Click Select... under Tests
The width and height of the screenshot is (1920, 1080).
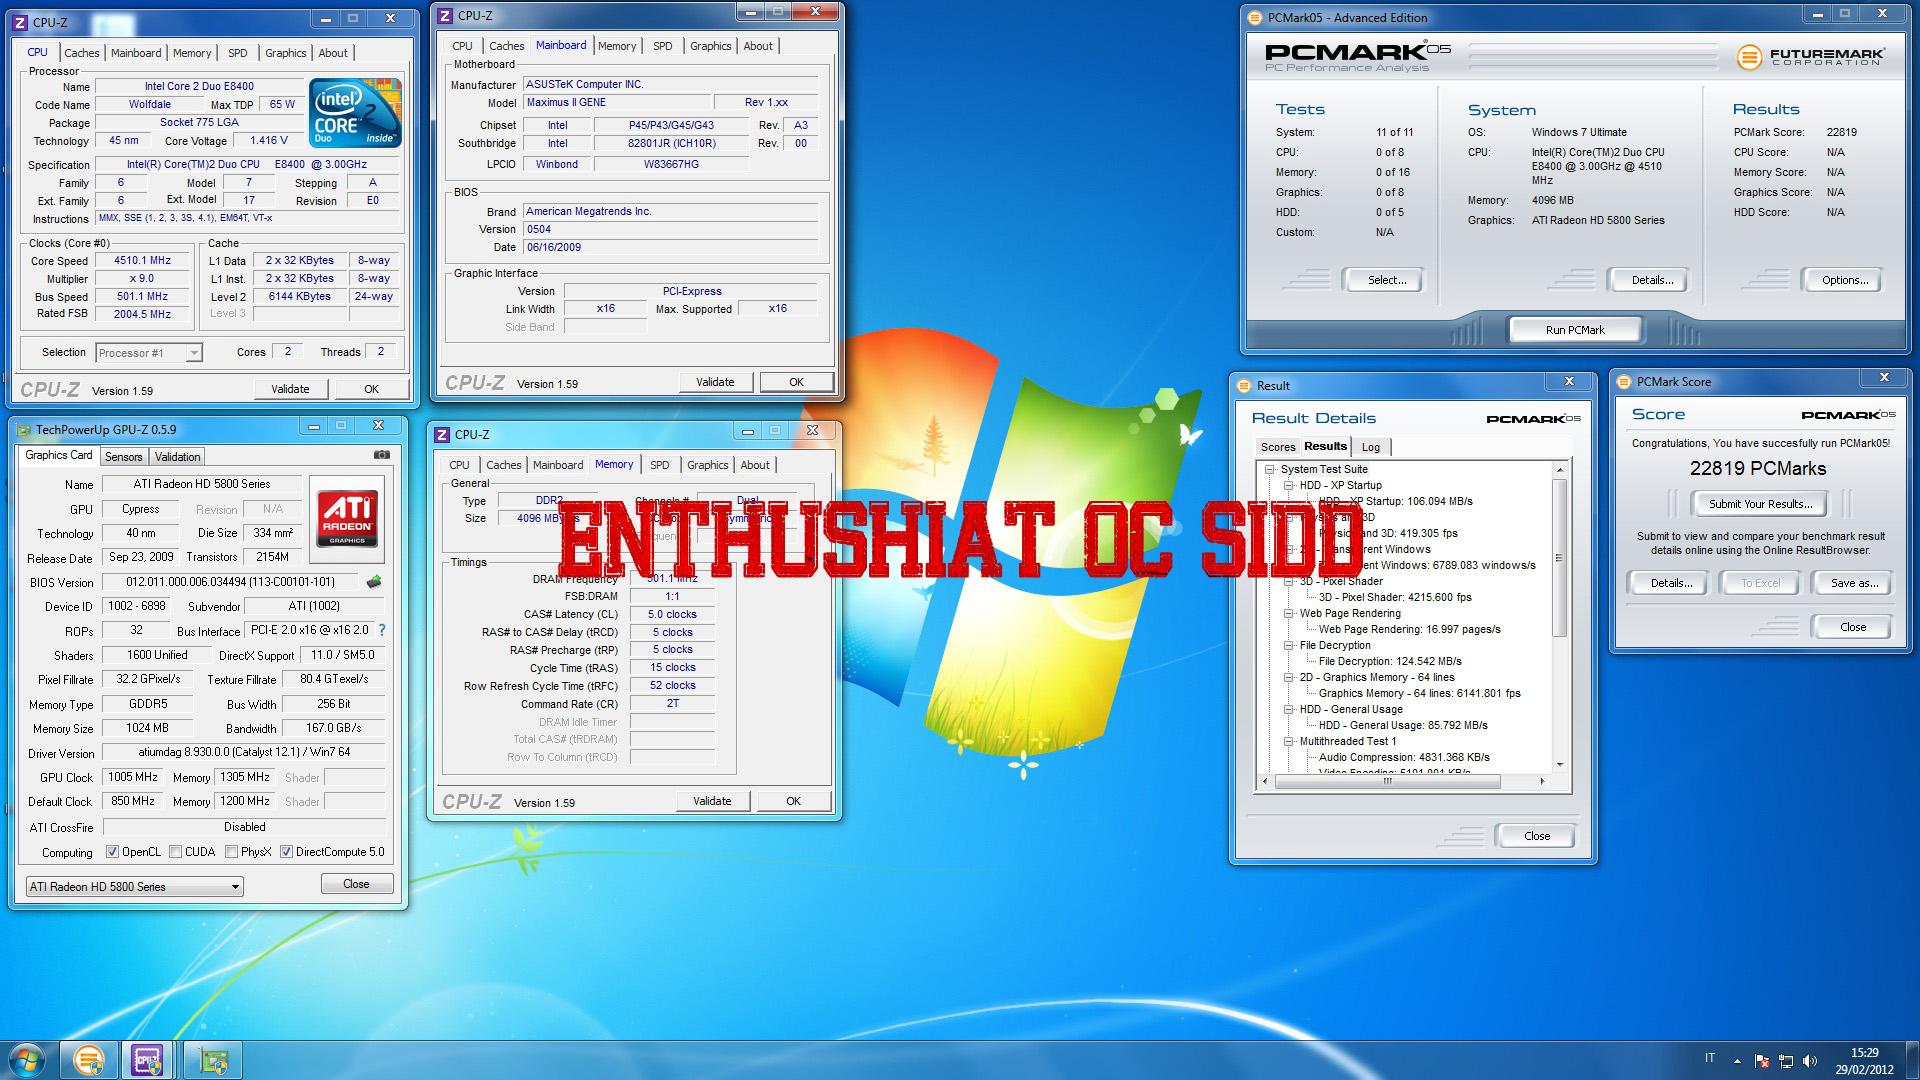click(1386, 280)
